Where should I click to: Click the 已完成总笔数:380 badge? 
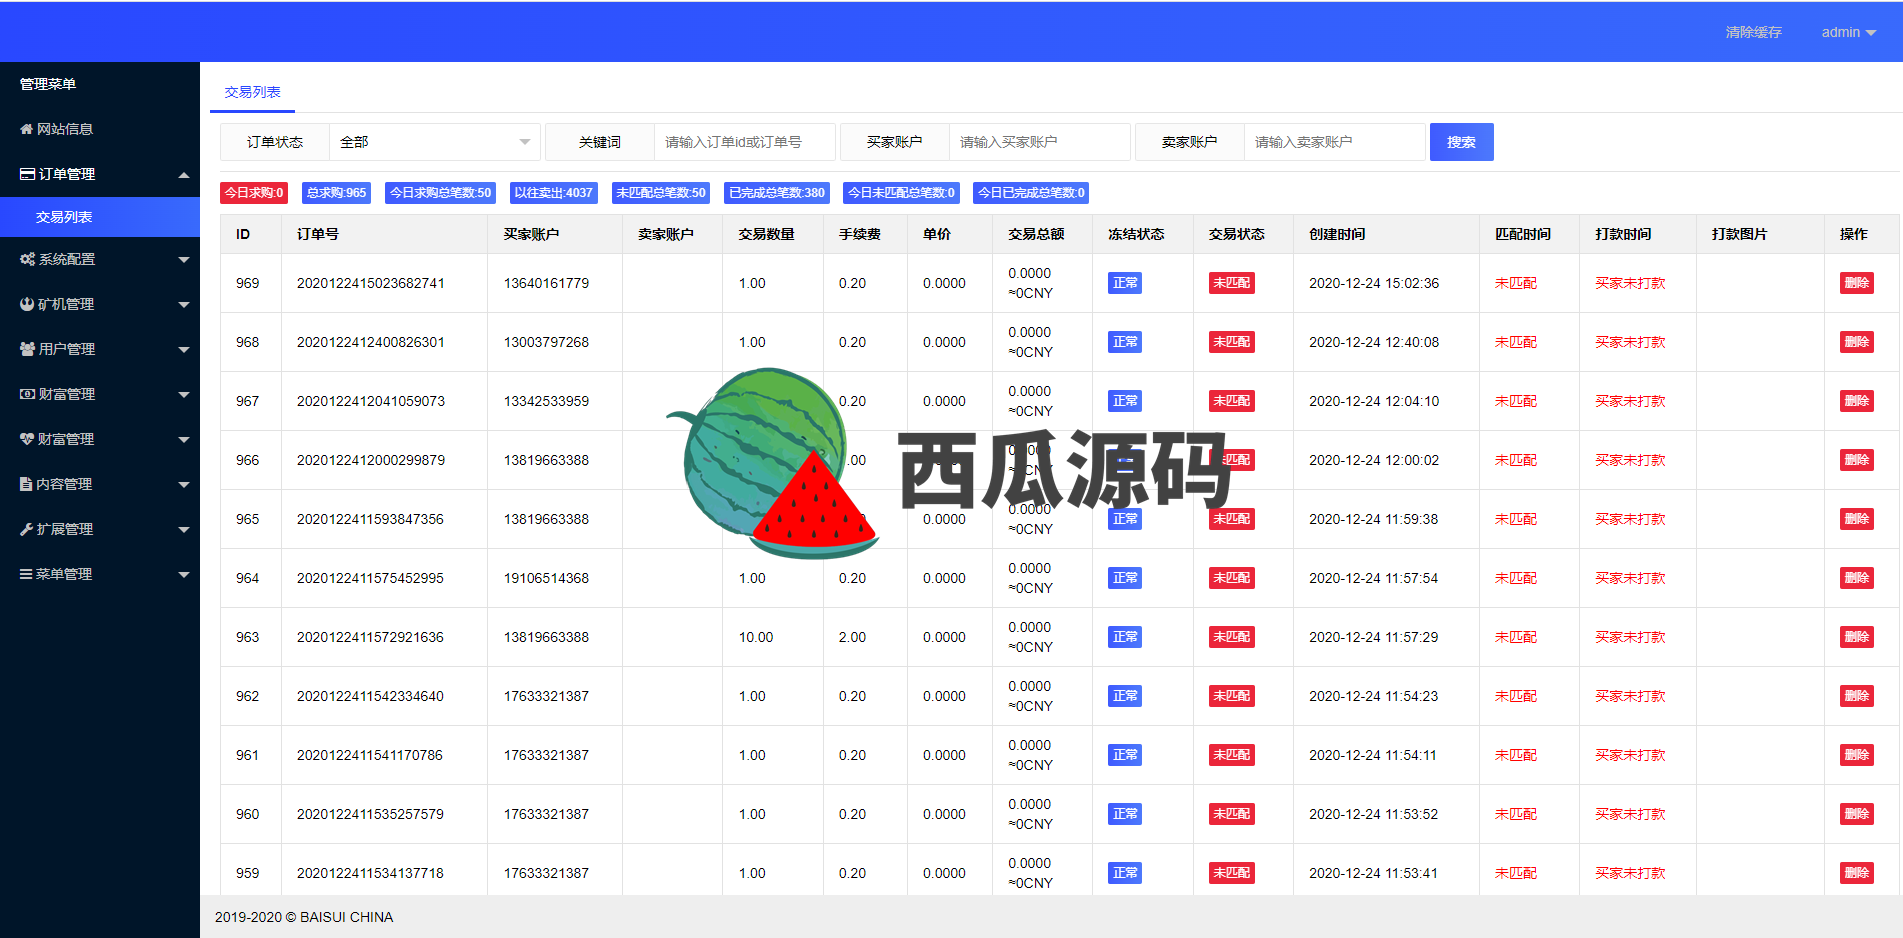(x=777, y=193)
